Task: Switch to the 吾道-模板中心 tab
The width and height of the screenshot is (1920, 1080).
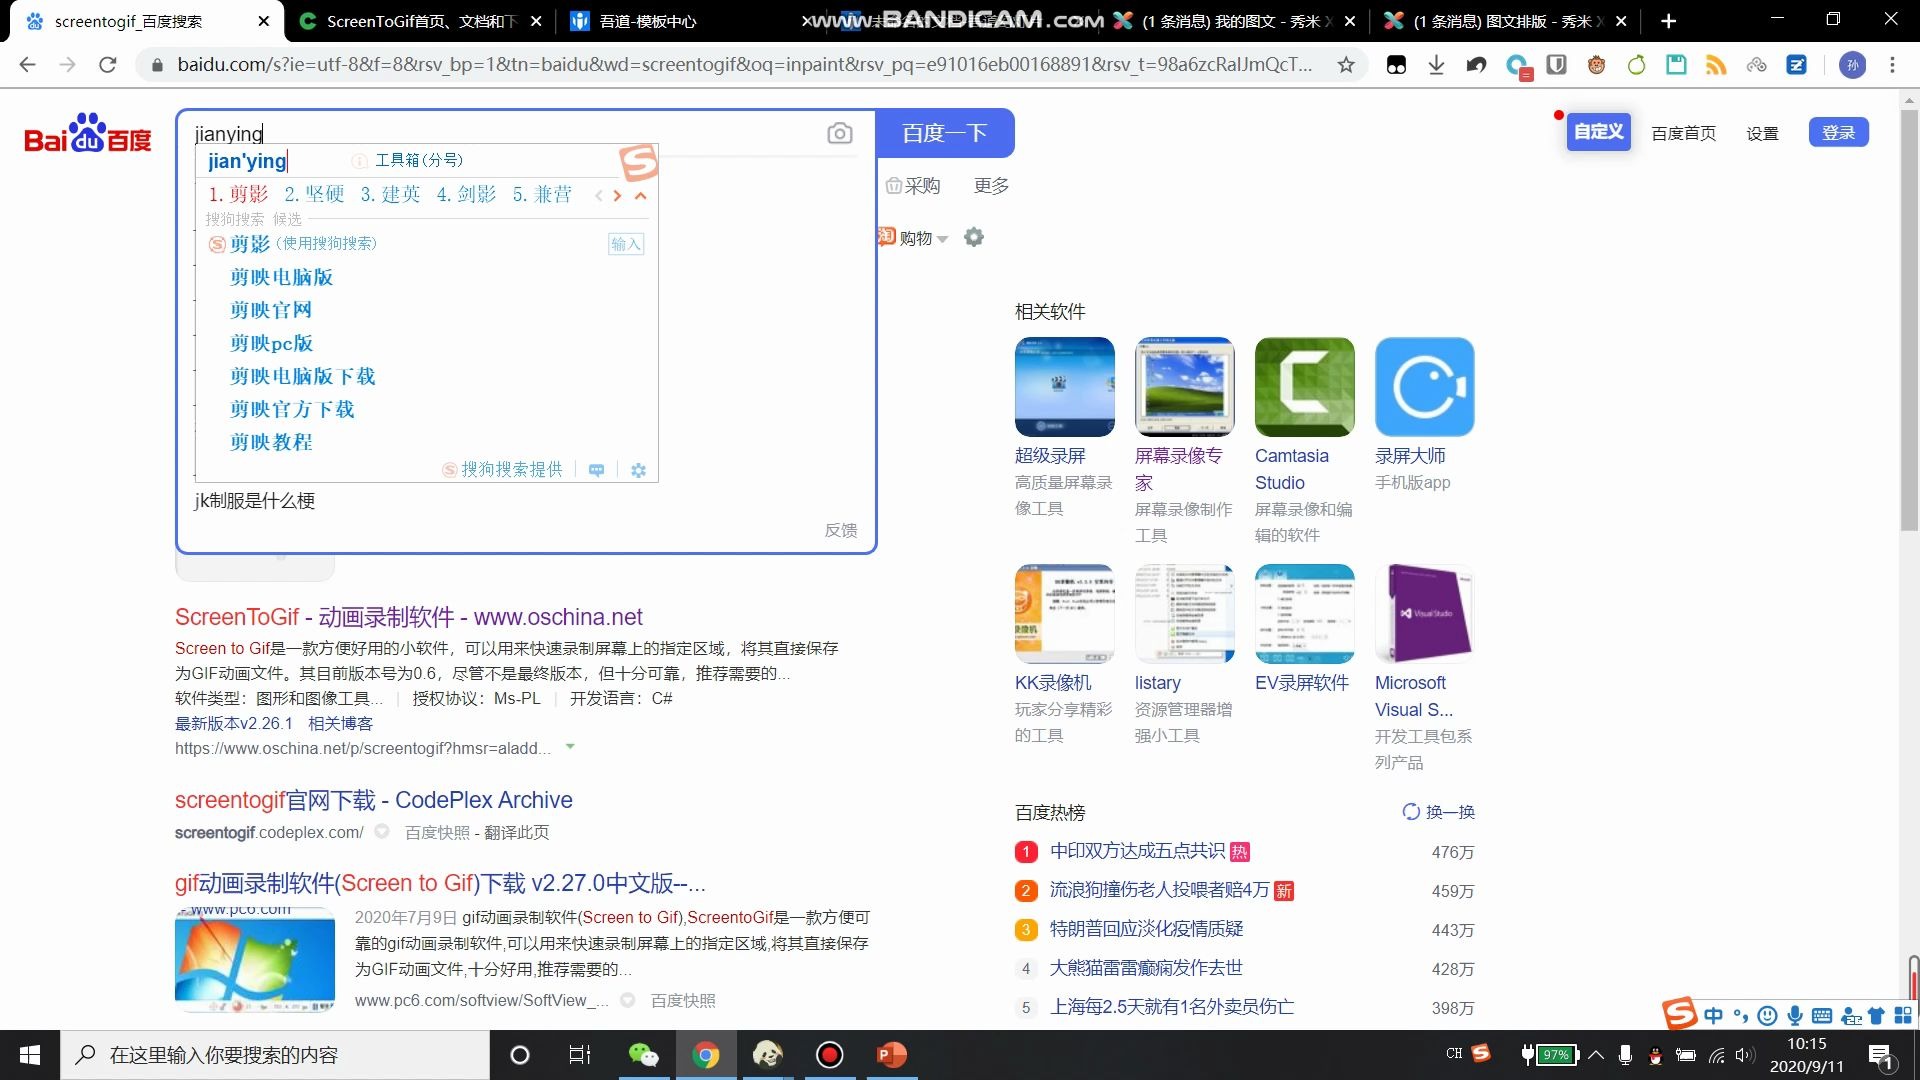Action: [x=650, y=21]
